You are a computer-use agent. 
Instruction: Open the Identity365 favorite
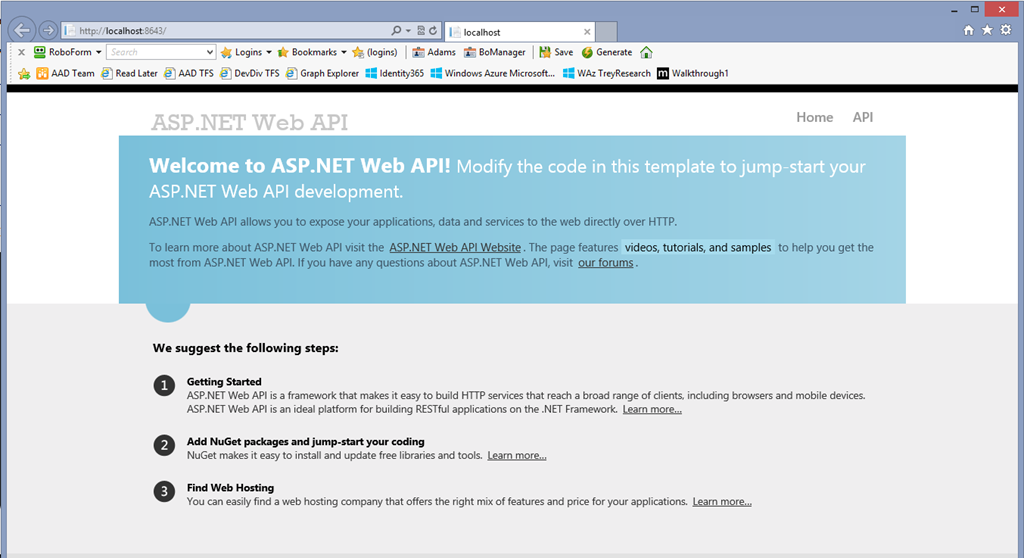(394, 73)
